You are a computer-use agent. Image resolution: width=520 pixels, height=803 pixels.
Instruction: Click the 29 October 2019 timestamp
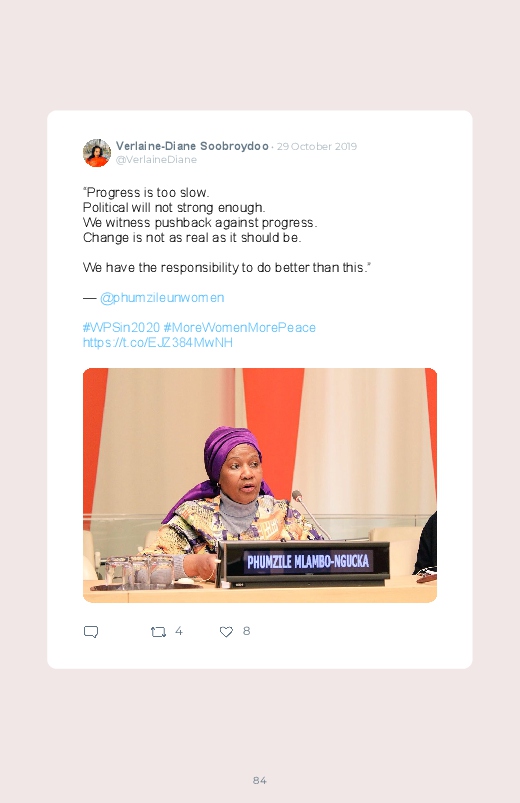click(x=317, y=146)
